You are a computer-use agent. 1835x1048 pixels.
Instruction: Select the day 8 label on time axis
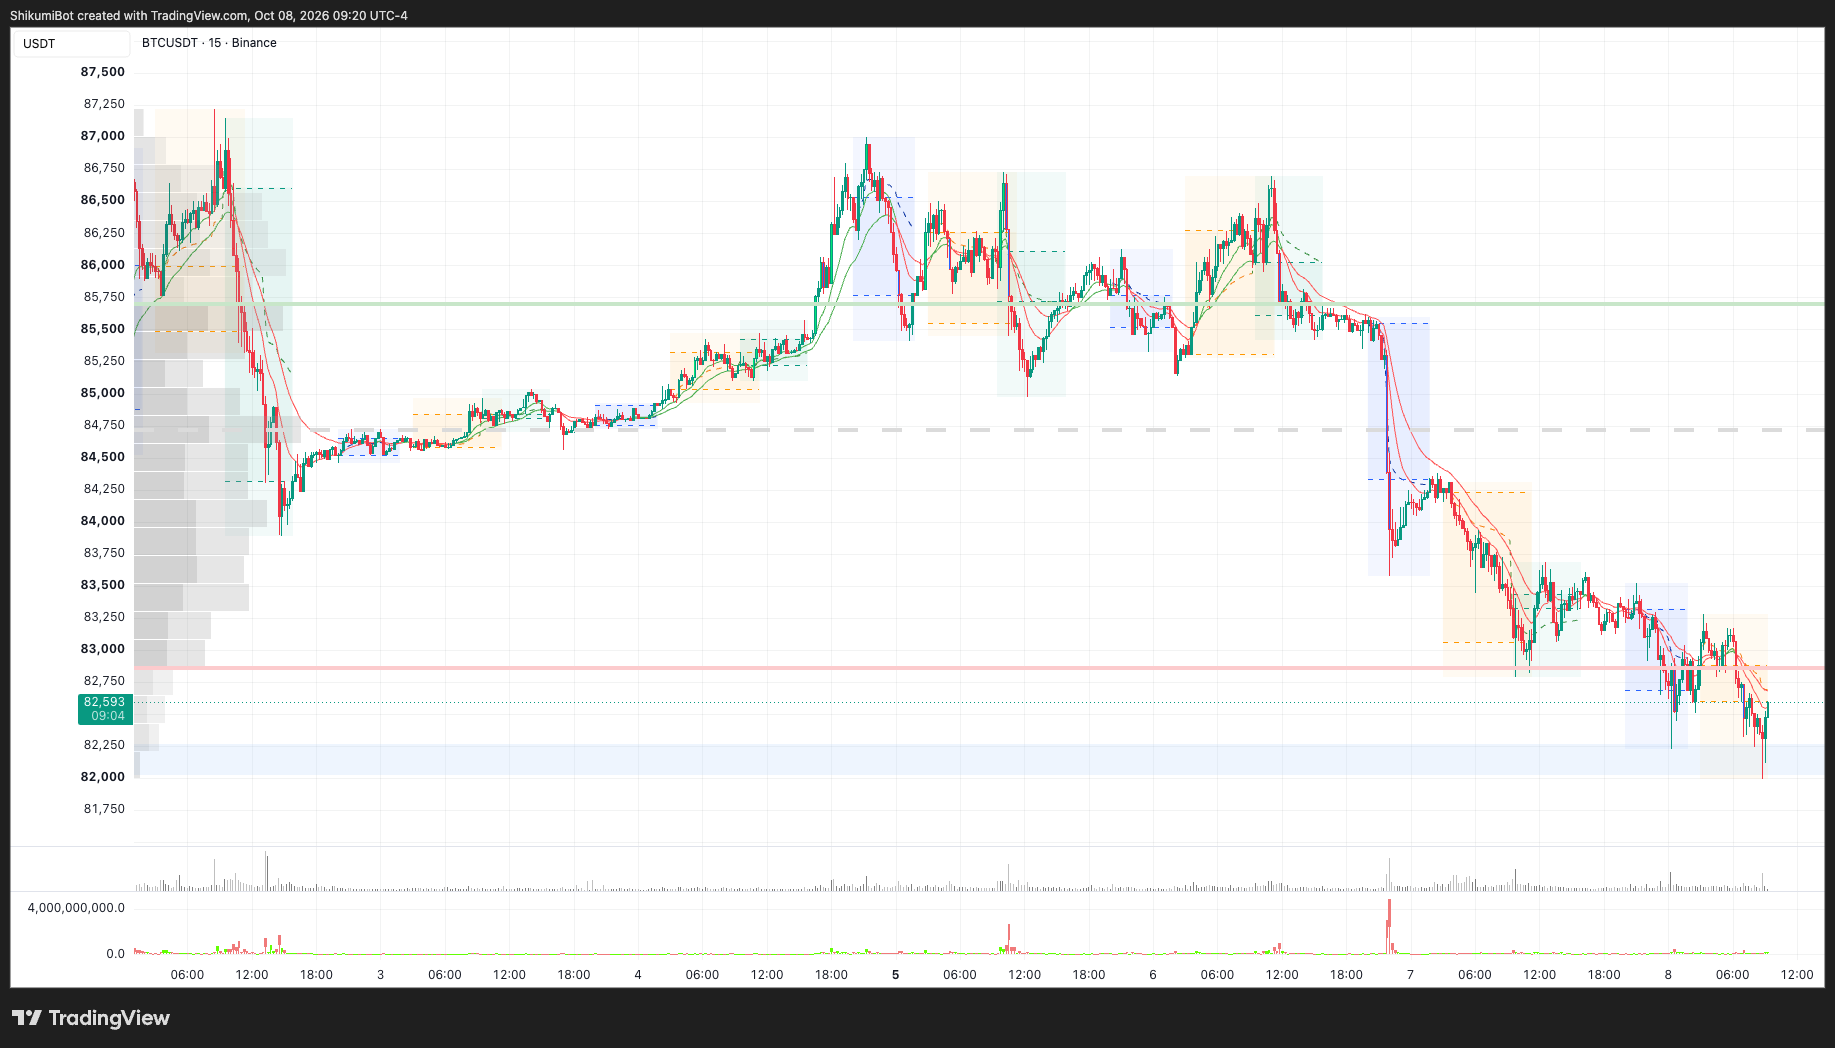(x=1668, y=975)
